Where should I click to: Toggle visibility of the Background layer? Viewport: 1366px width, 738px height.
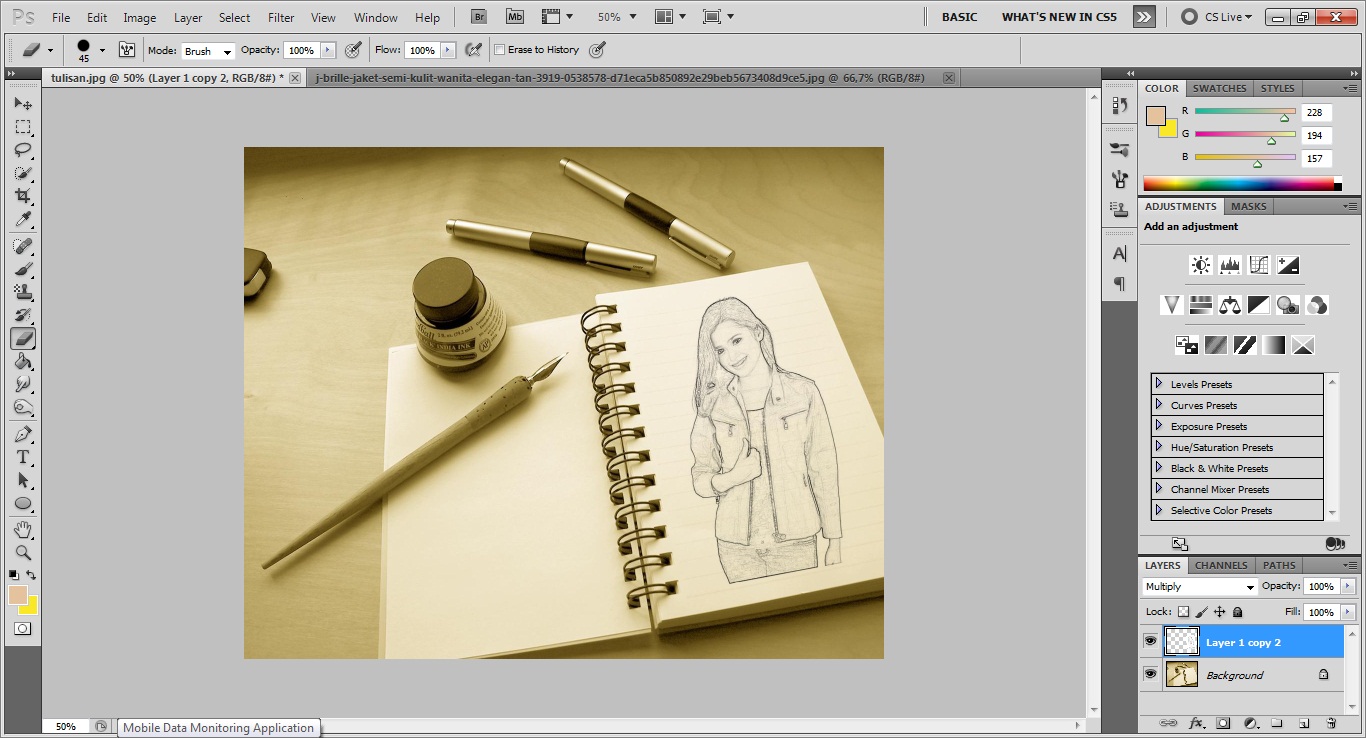(x=1150, y=675)
